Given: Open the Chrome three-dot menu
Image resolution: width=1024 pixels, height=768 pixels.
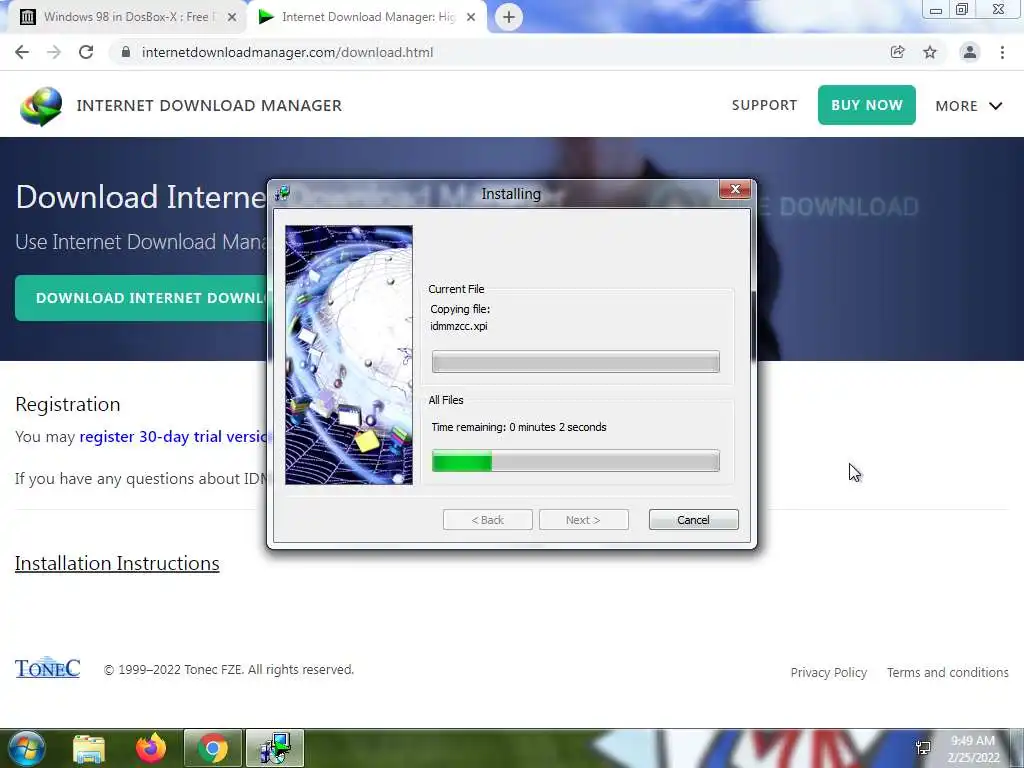Looking at the screenshot, I should [x=1002, y=52].
